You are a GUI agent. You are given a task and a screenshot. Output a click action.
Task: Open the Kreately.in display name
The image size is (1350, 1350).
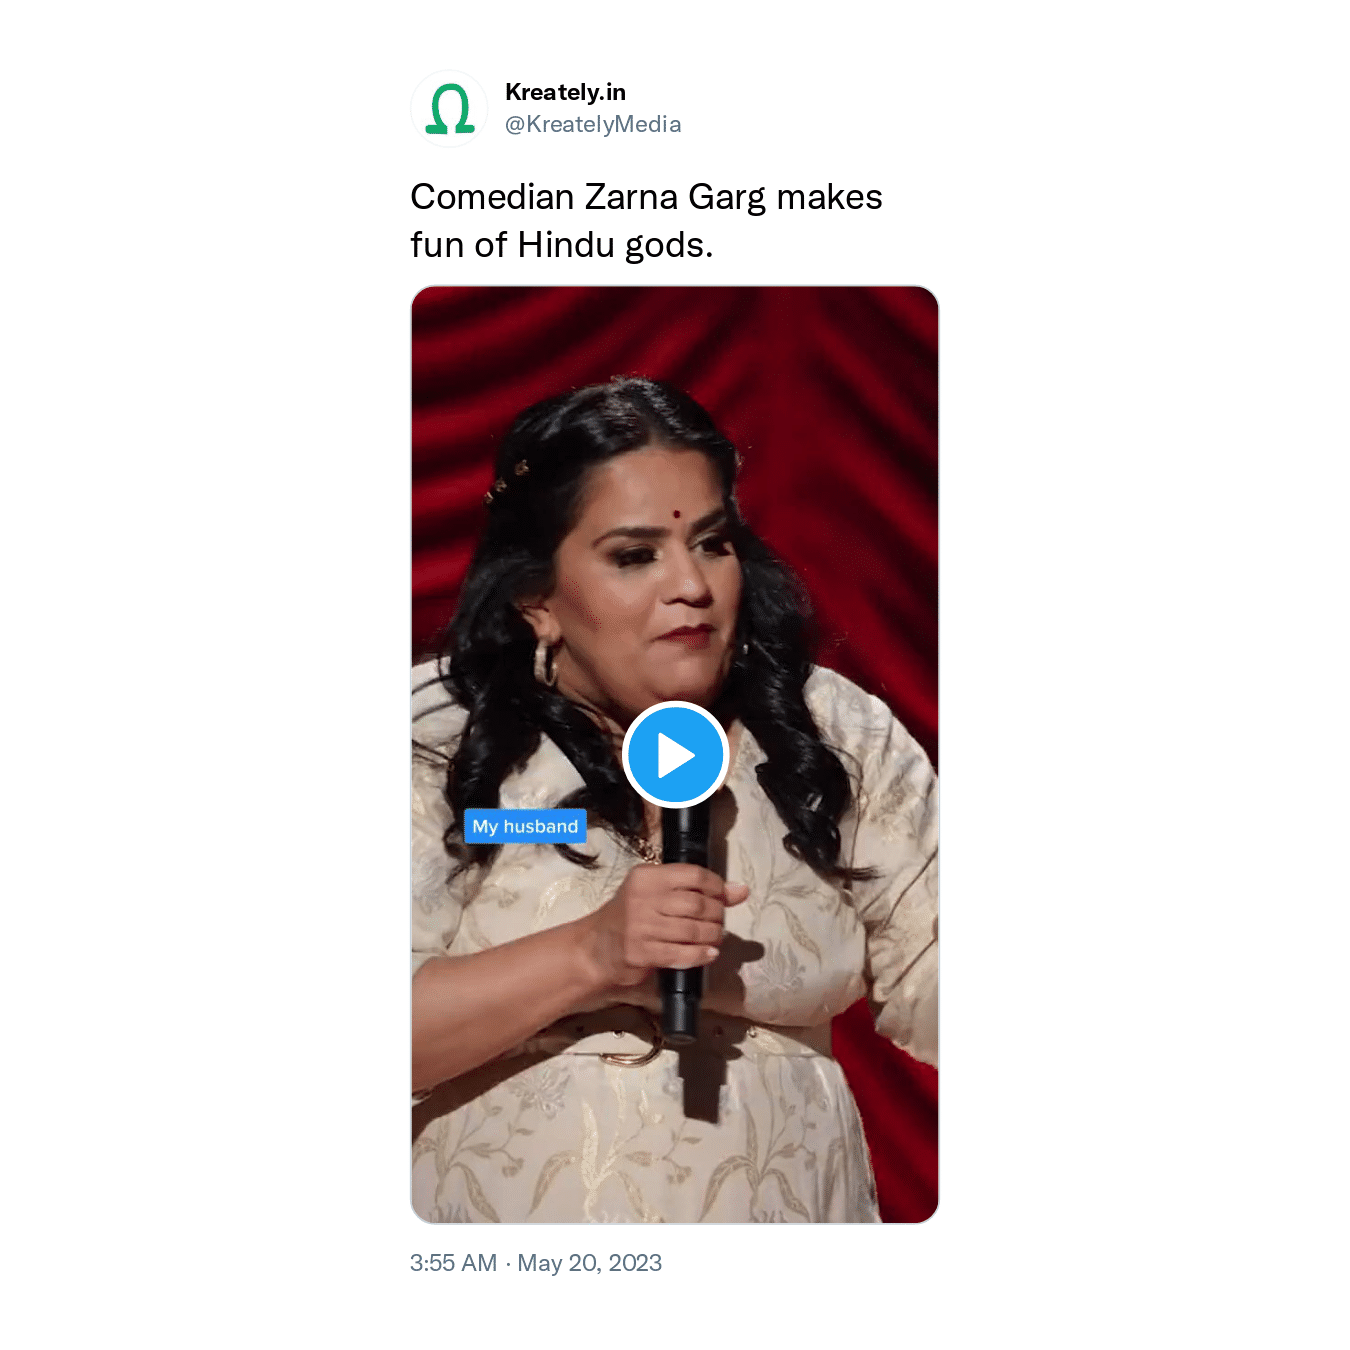(x=565, y=92)
